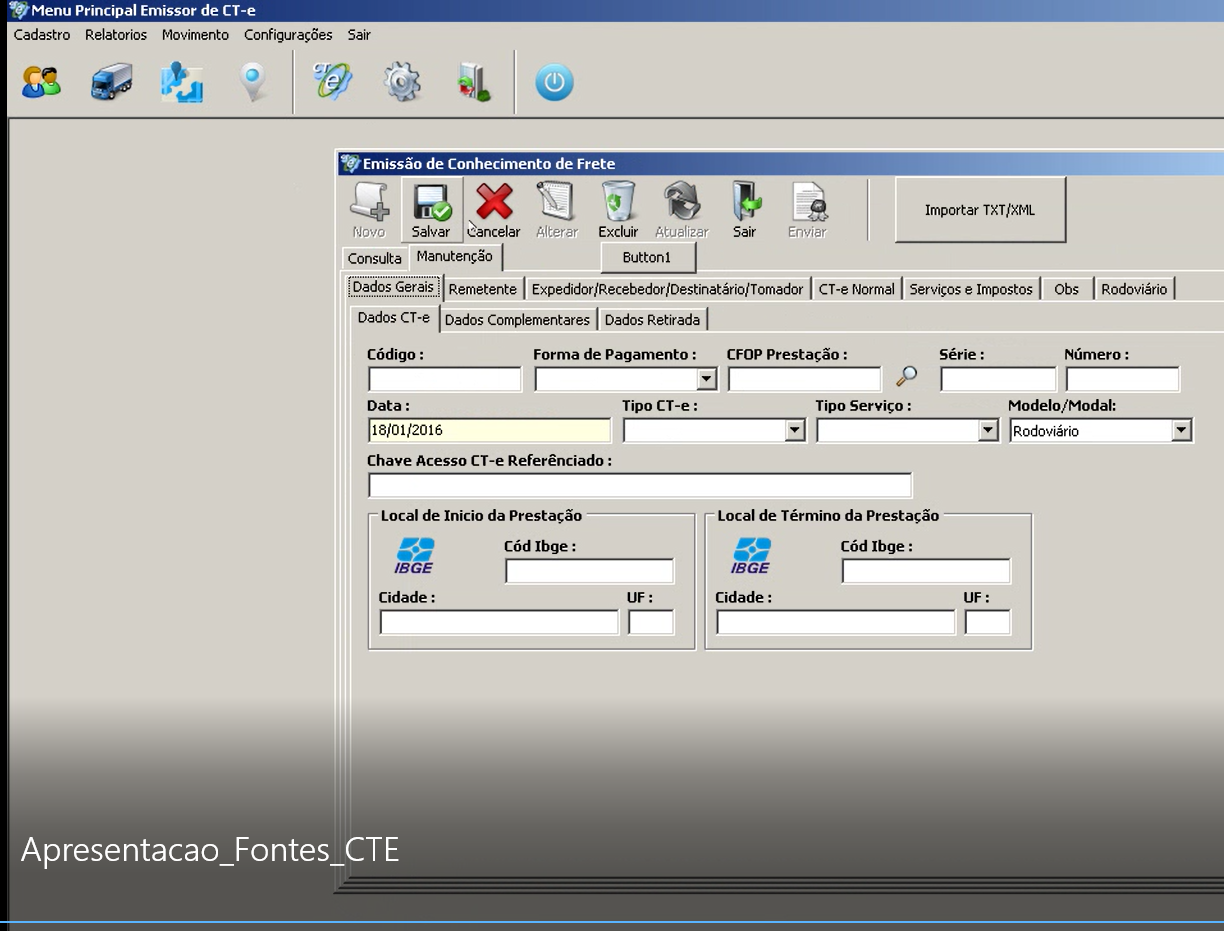Click the truck icon in main toolbar
The width and height of the screenshot is (1224, 931).
[111, 82]
